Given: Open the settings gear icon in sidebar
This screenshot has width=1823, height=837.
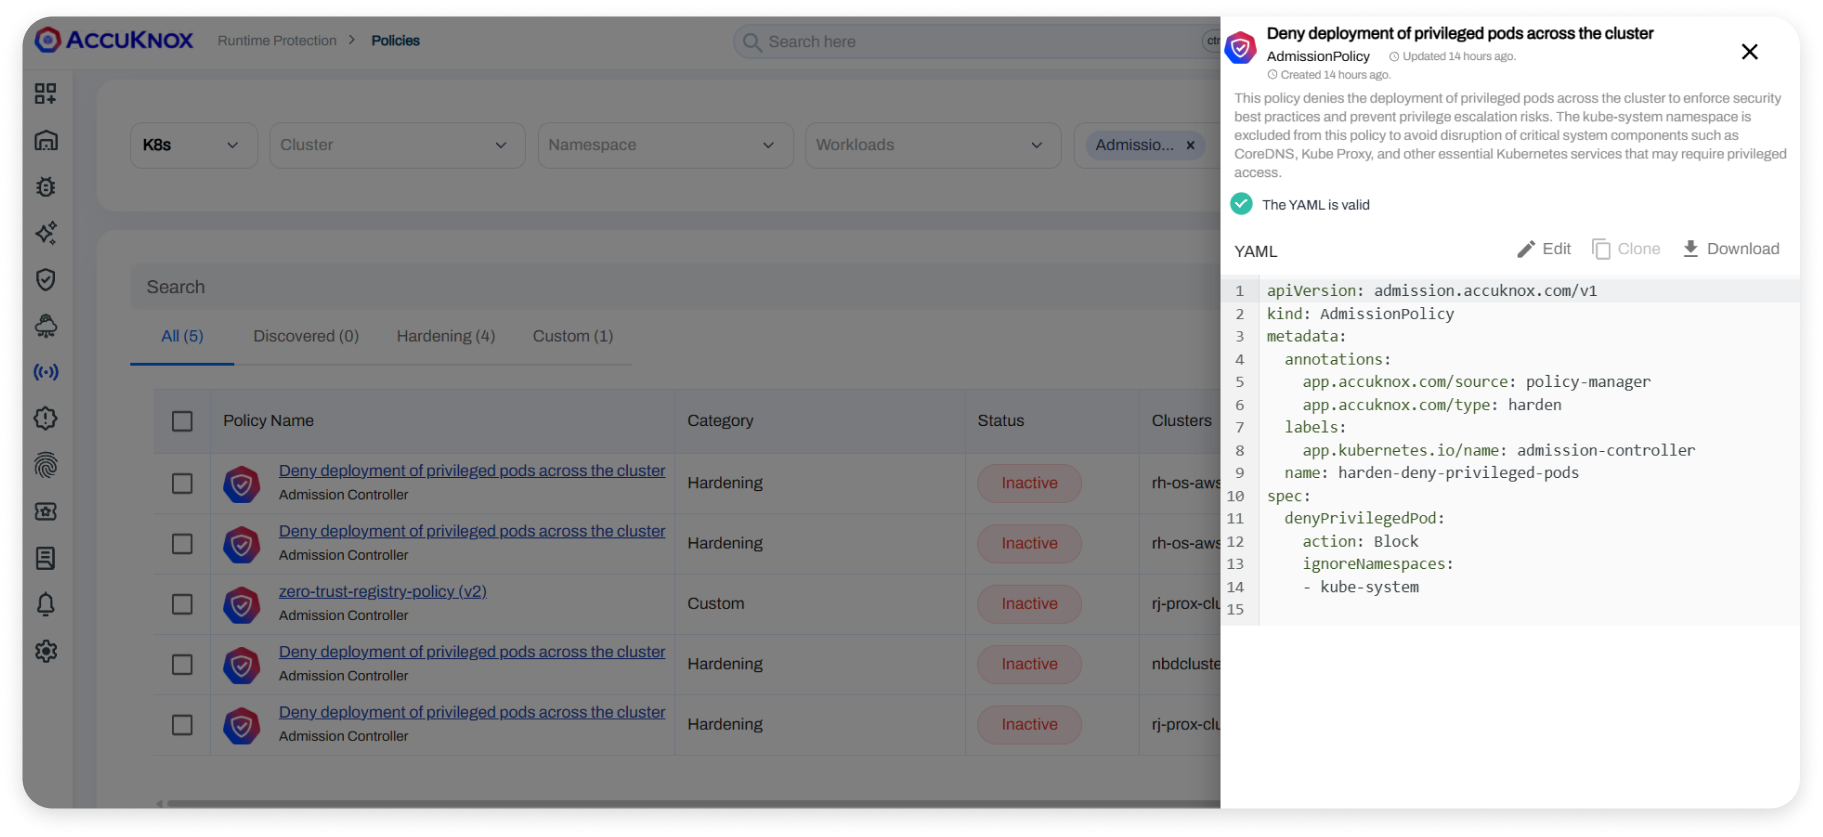Looking at the screenshot, I should coord(46,651).
